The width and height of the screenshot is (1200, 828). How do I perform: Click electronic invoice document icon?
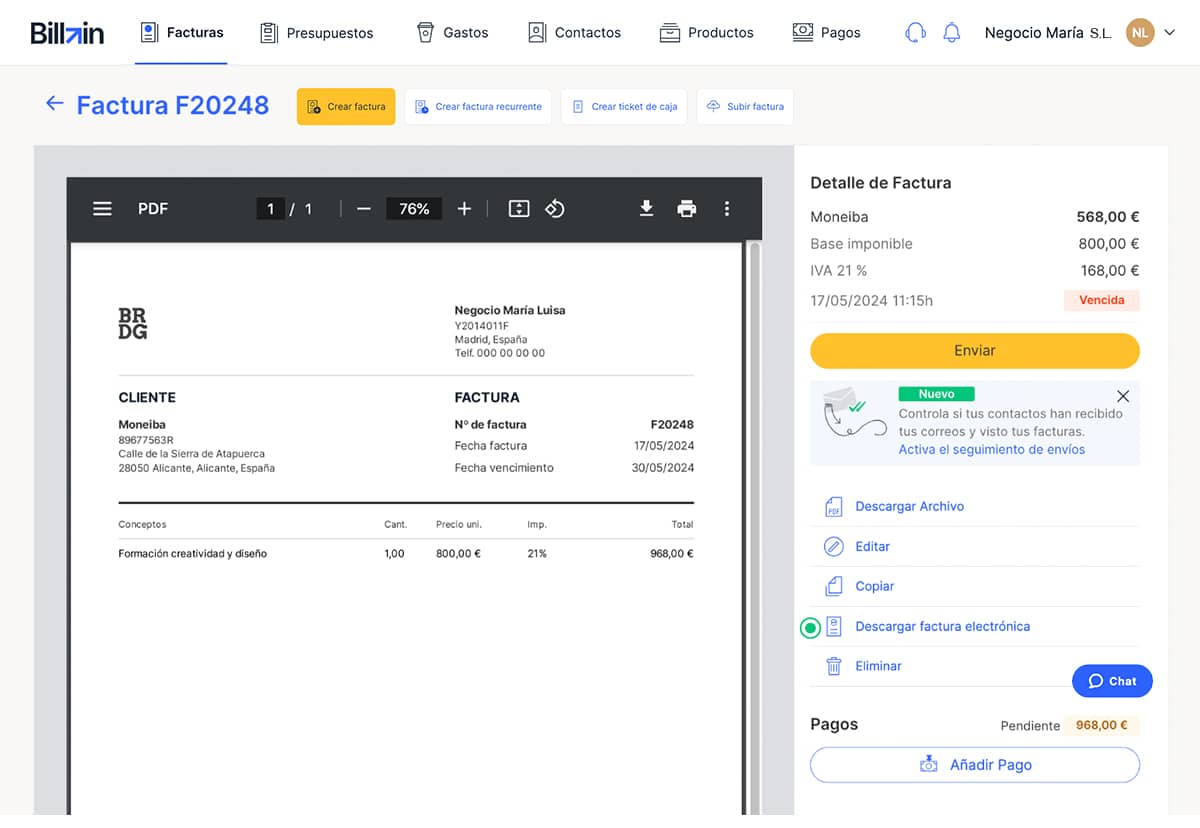tap(834, 627)
